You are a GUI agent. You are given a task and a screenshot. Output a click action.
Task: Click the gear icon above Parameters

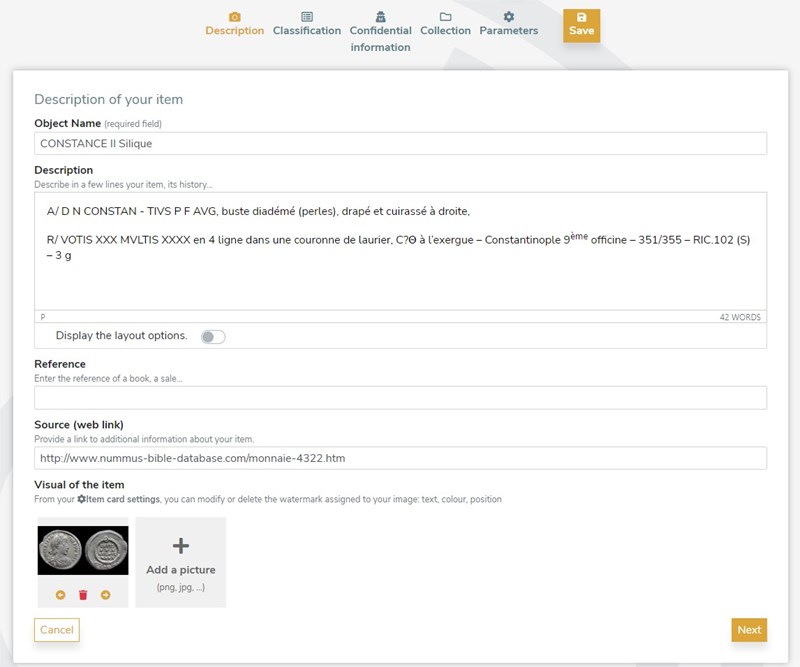(x=509, y=17)
